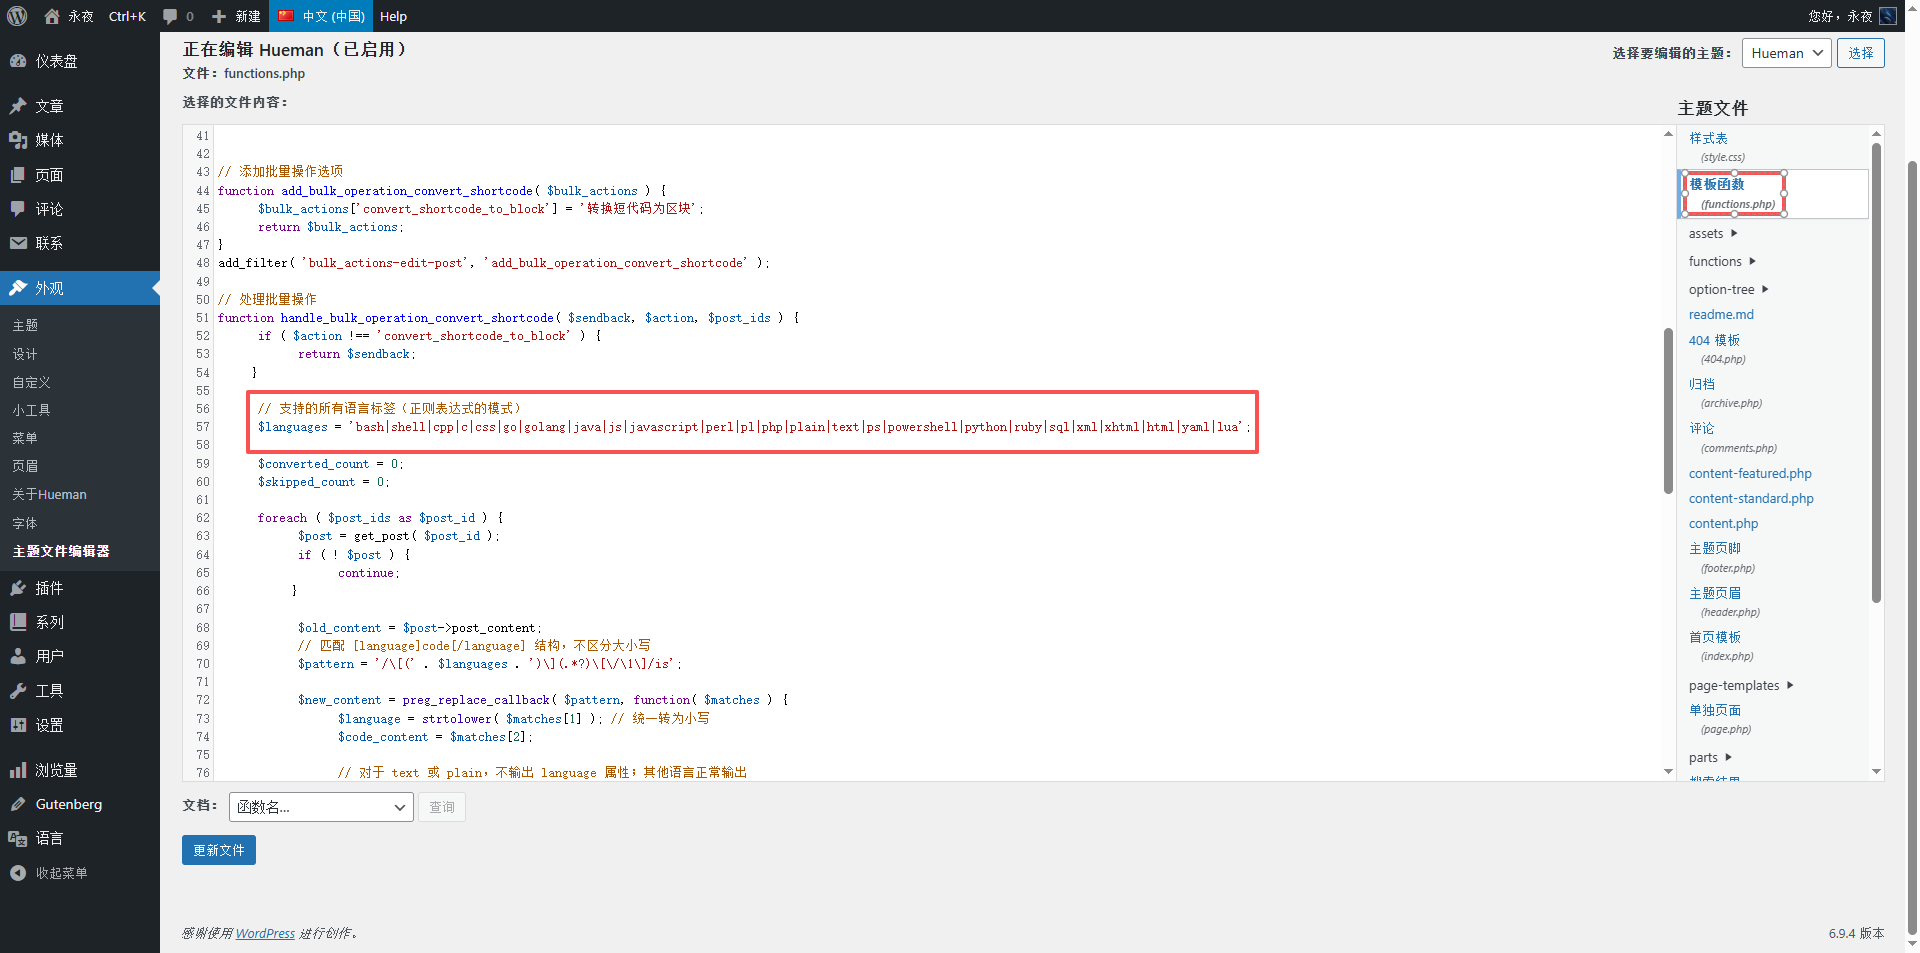Open content-featured.php file
This screenshot has height=953, width=1920.
point(1750,473)
